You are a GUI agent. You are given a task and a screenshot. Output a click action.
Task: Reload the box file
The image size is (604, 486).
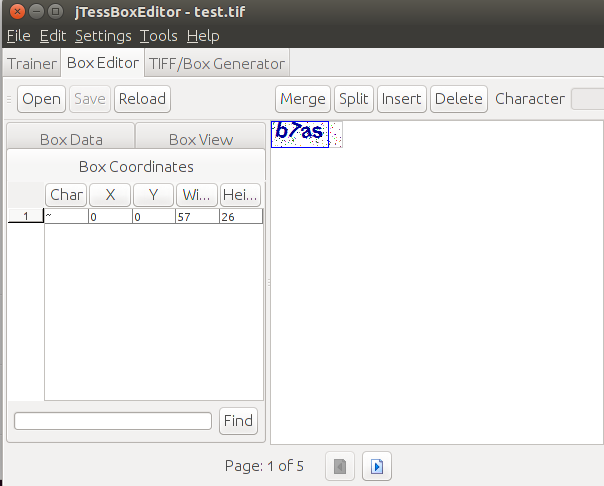(x=142, y=99)
